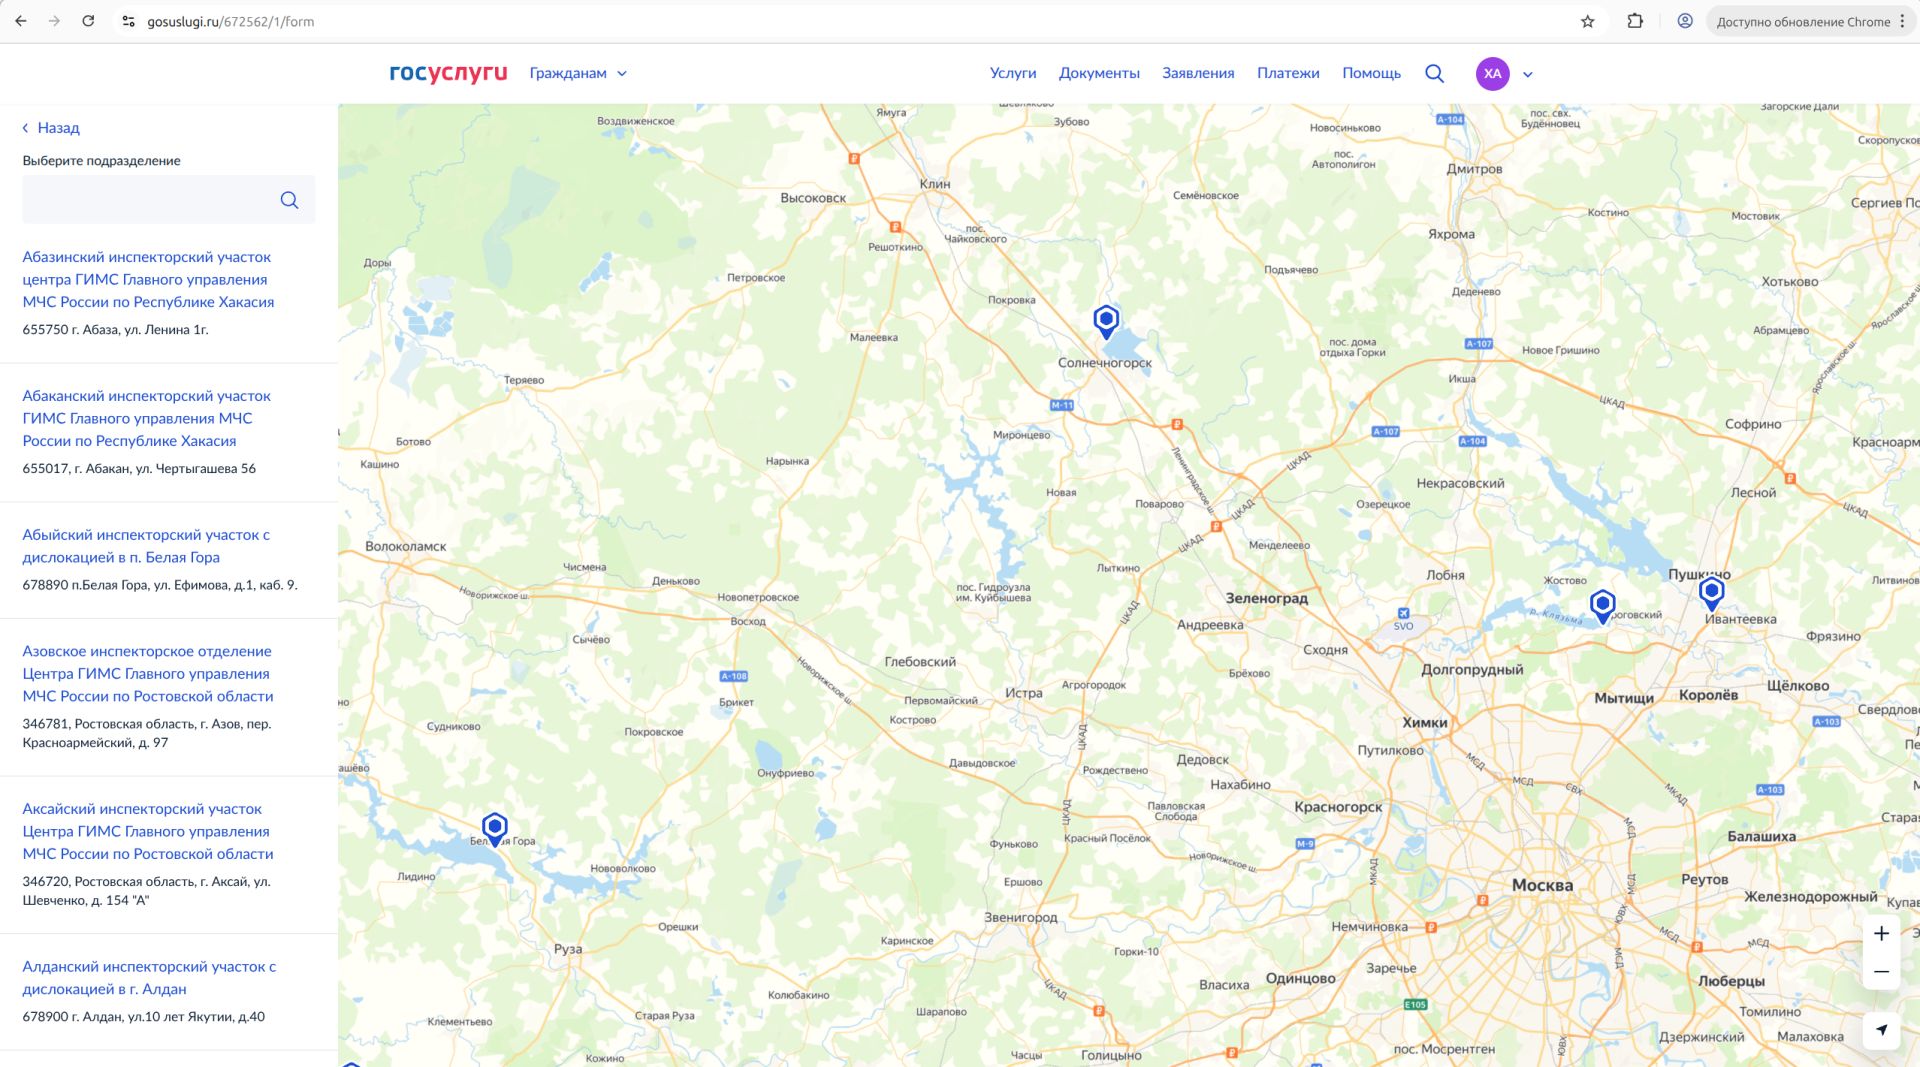Click the map marker near Пироговский
Image resolution: width=1920 pixels, height=1067 pixels.
(1602, 605)
